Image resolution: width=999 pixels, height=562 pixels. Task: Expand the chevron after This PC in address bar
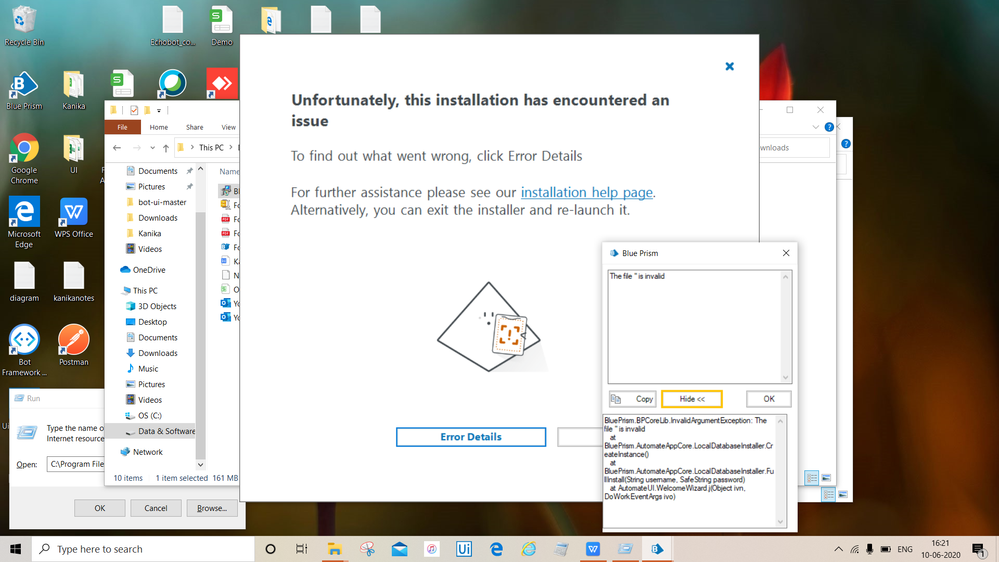click(x=231, y=148)
